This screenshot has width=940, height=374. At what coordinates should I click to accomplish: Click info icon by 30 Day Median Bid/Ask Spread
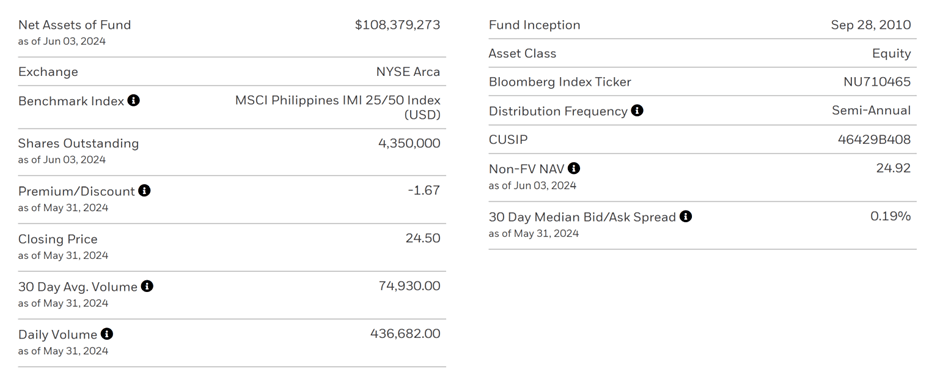click(x=686, y=216)
